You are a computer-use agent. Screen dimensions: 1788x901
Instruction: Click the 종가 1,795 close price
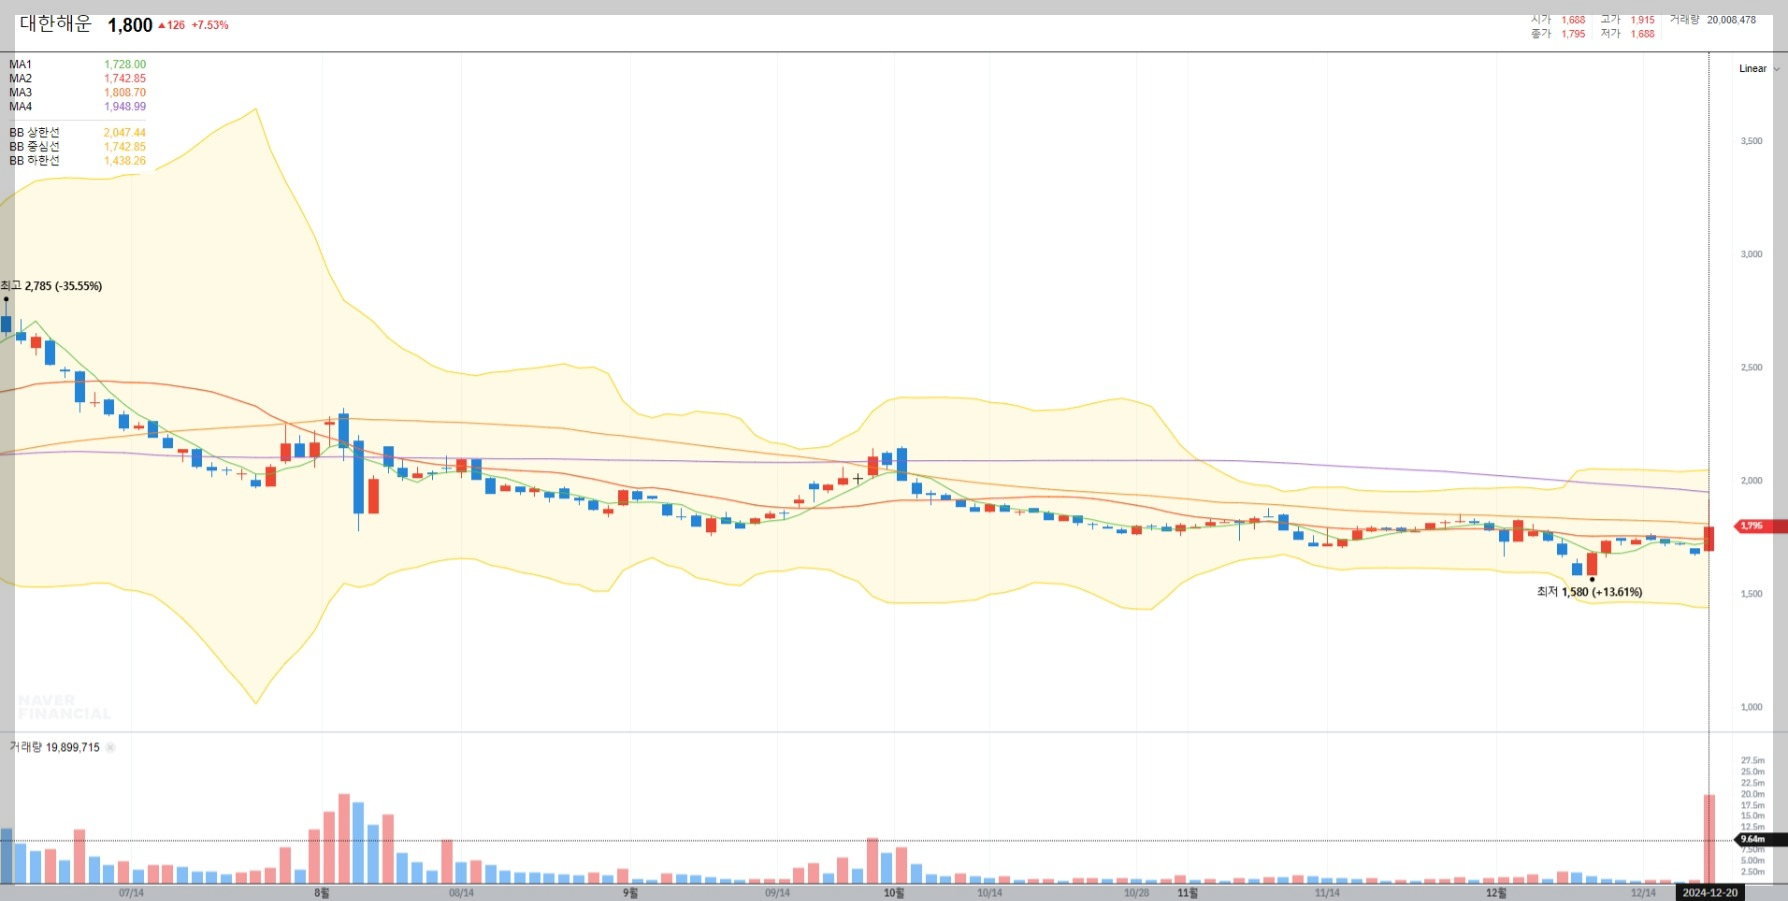tap(1558, 34)
